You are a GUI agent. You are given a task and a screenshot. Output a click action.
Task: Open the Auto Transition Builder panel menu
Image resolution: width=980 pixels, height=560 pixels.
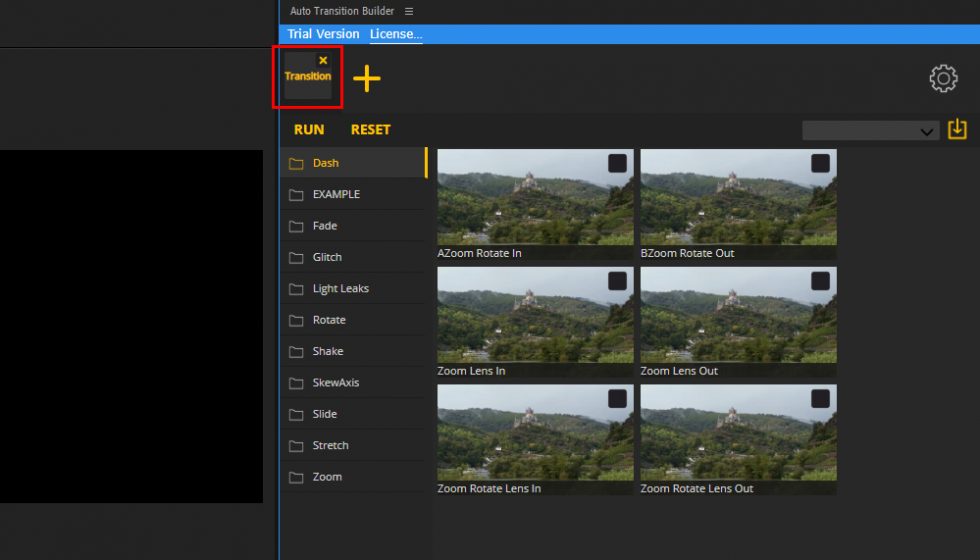pos(409,11)
